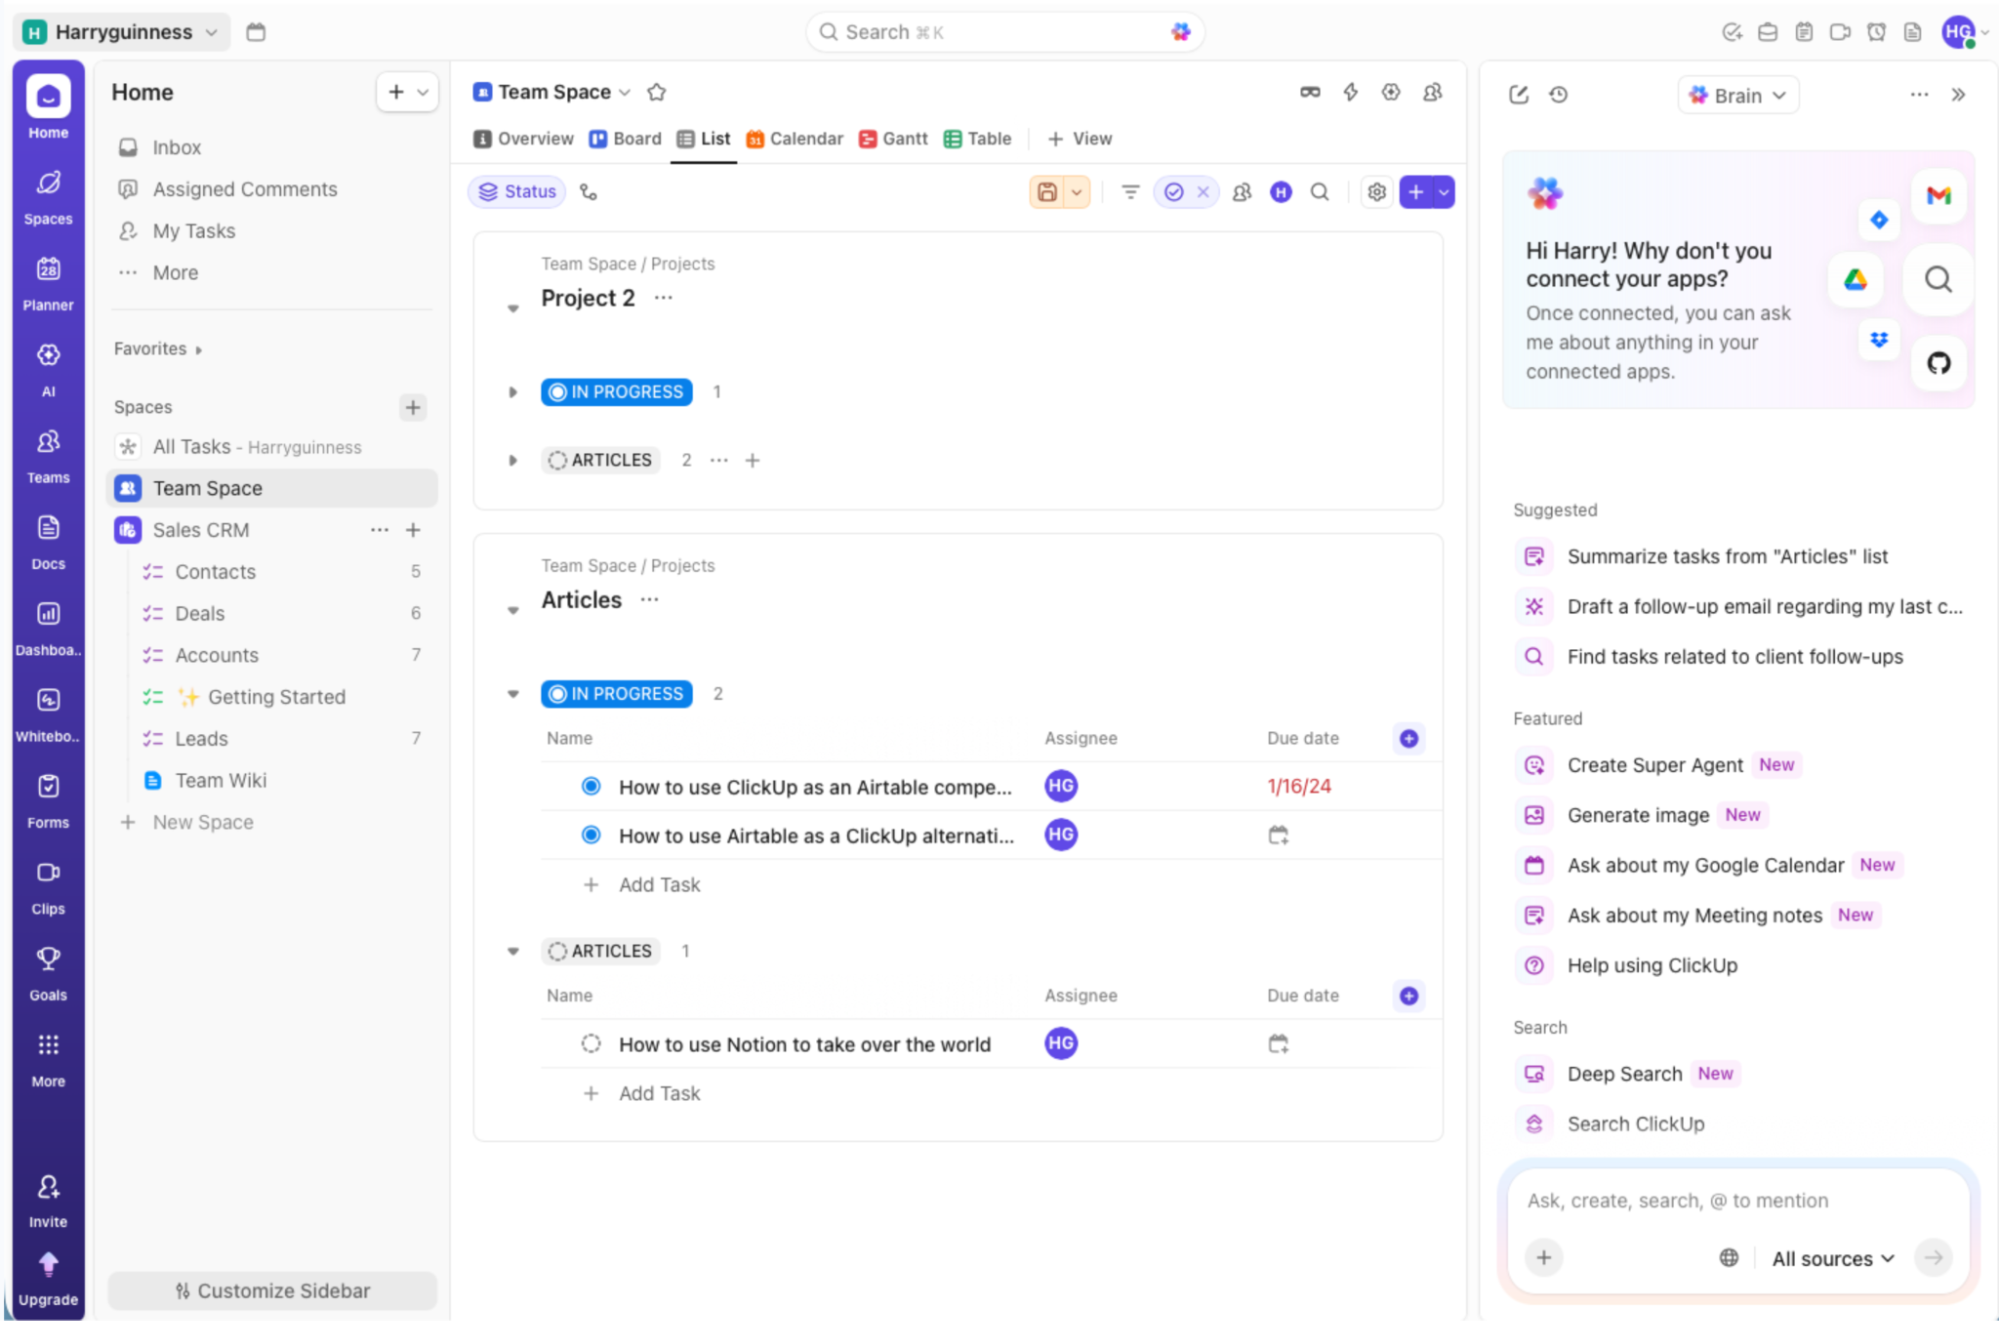Open the Brain model dropdown
1999x1321 pixels.
click(1737, 94)
